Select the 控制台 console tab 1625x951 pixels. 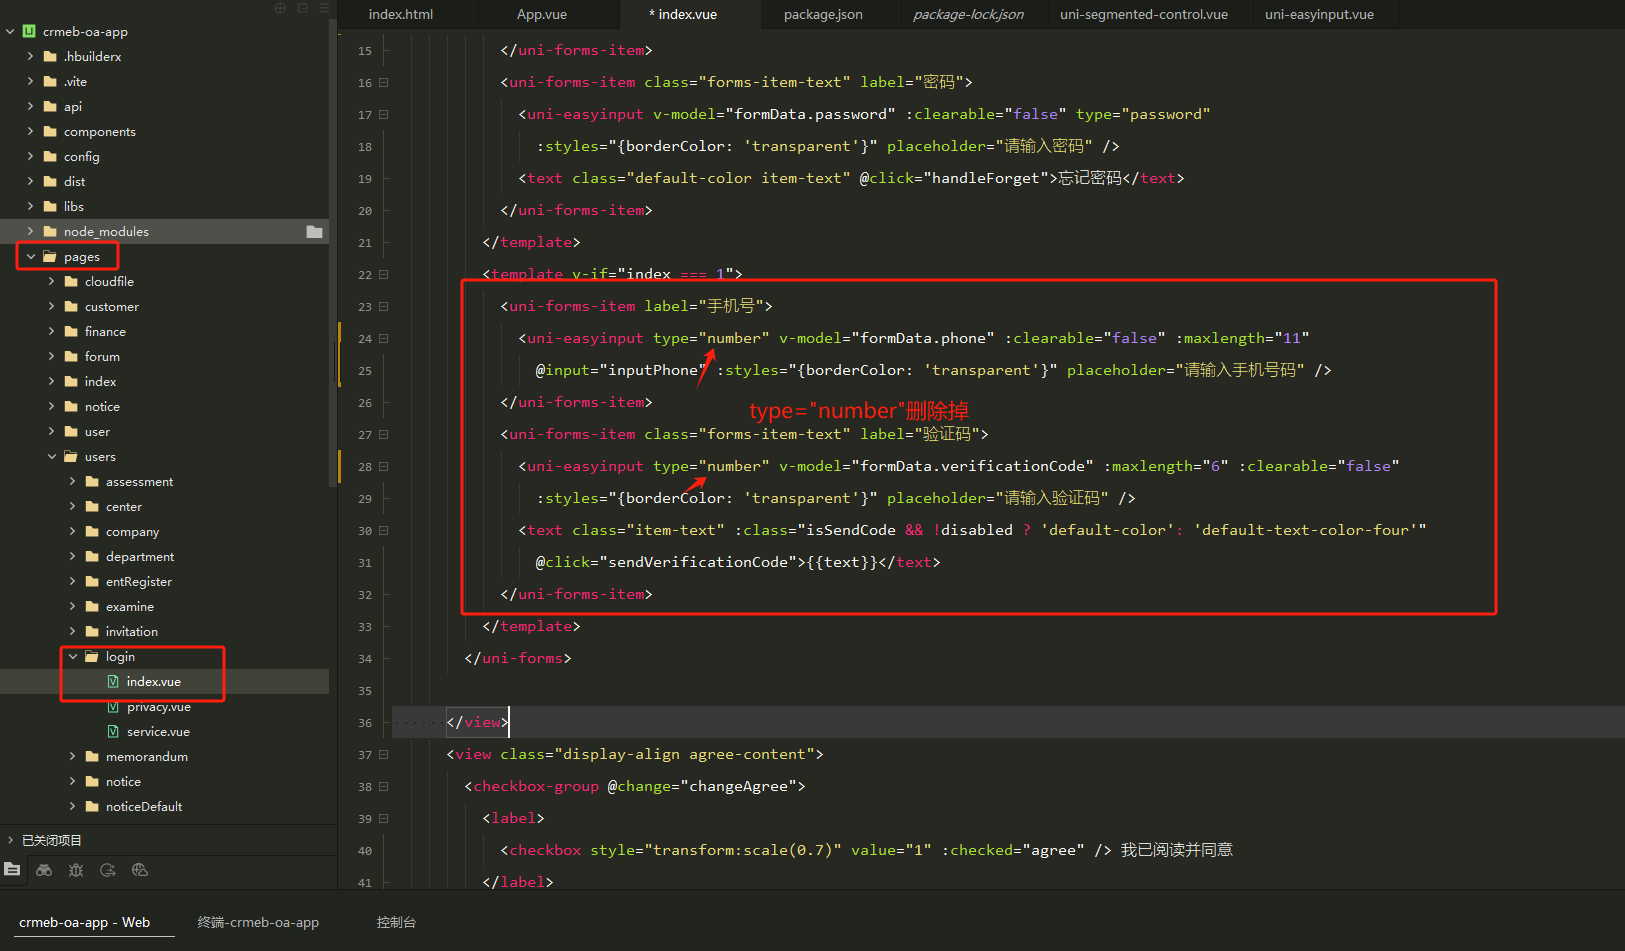pos(396,922)
